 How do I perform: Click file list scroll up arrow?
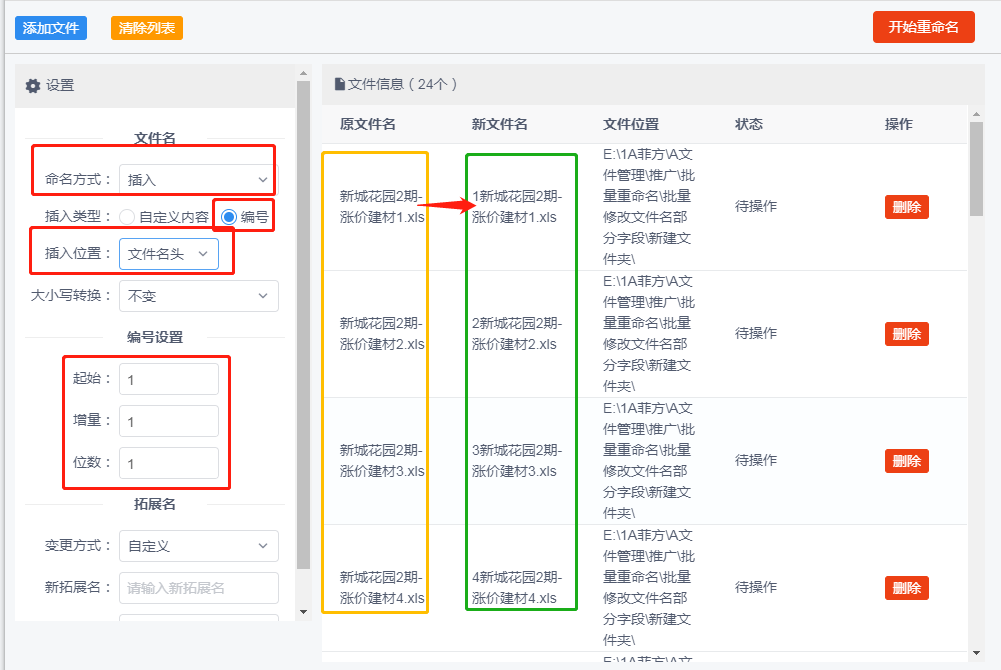976,114
